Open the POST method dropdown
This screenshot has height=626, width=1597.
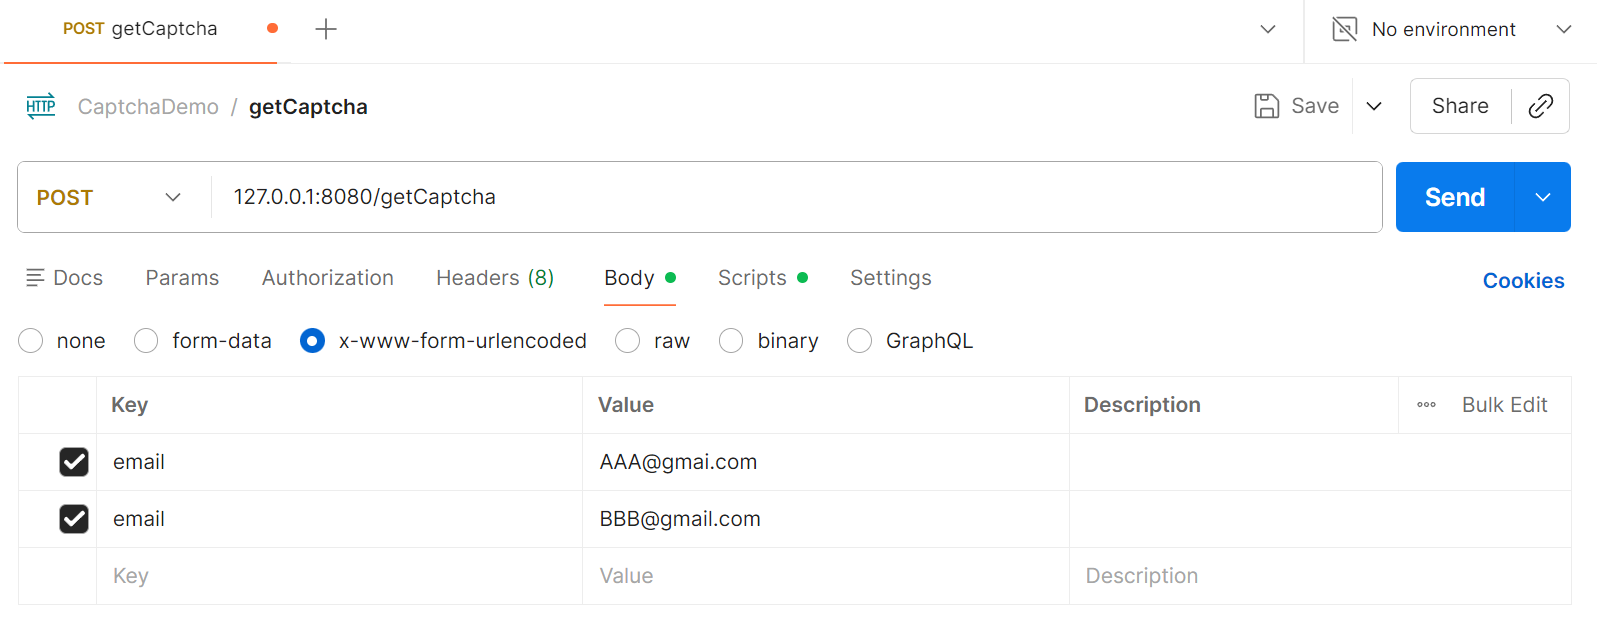(110, 197)
